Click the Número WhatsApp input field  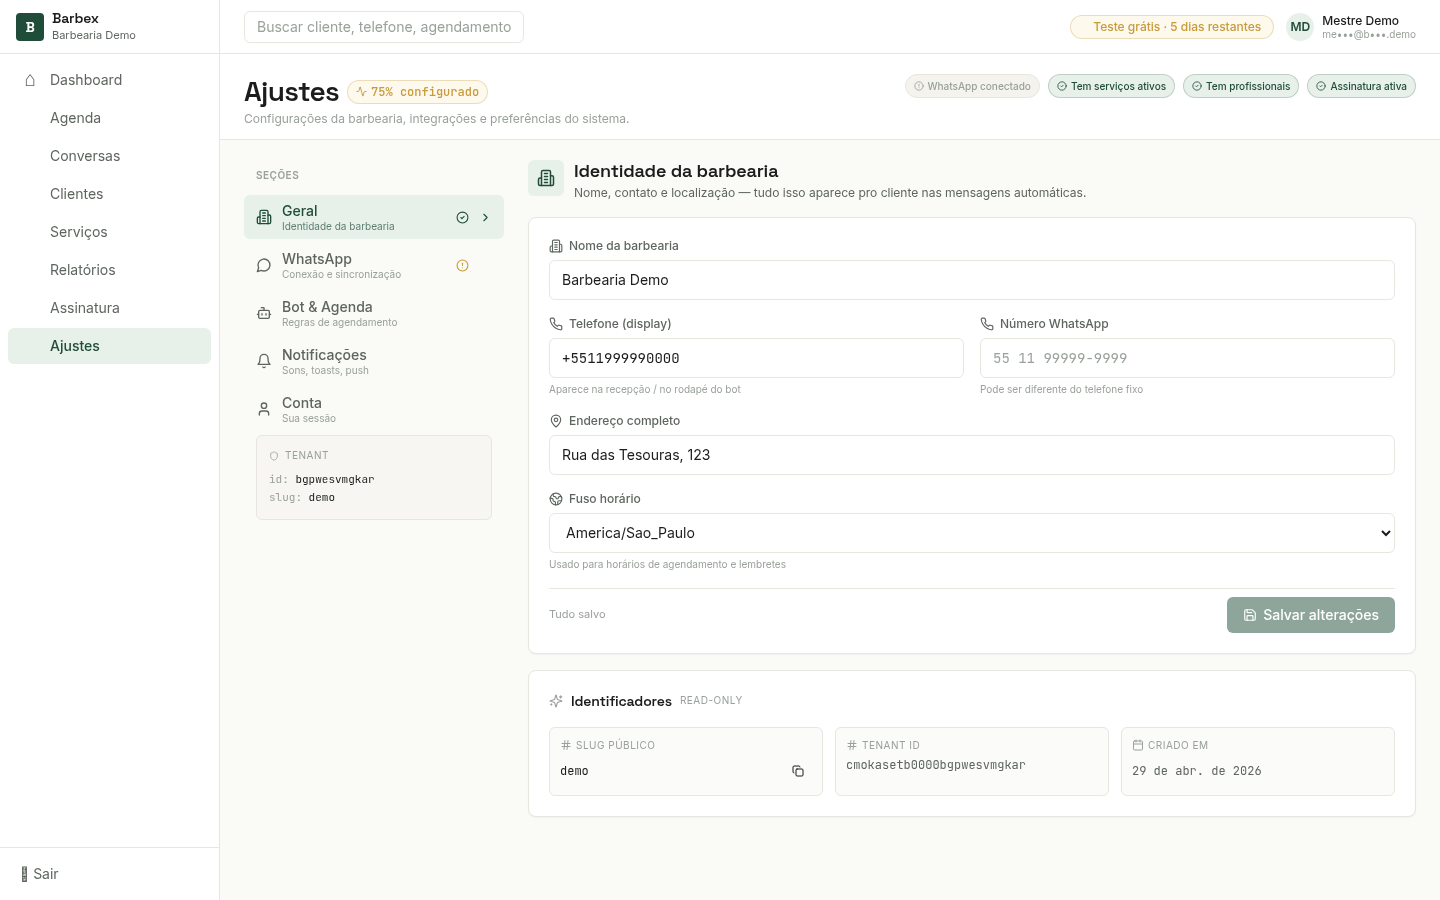(1187, 358)
